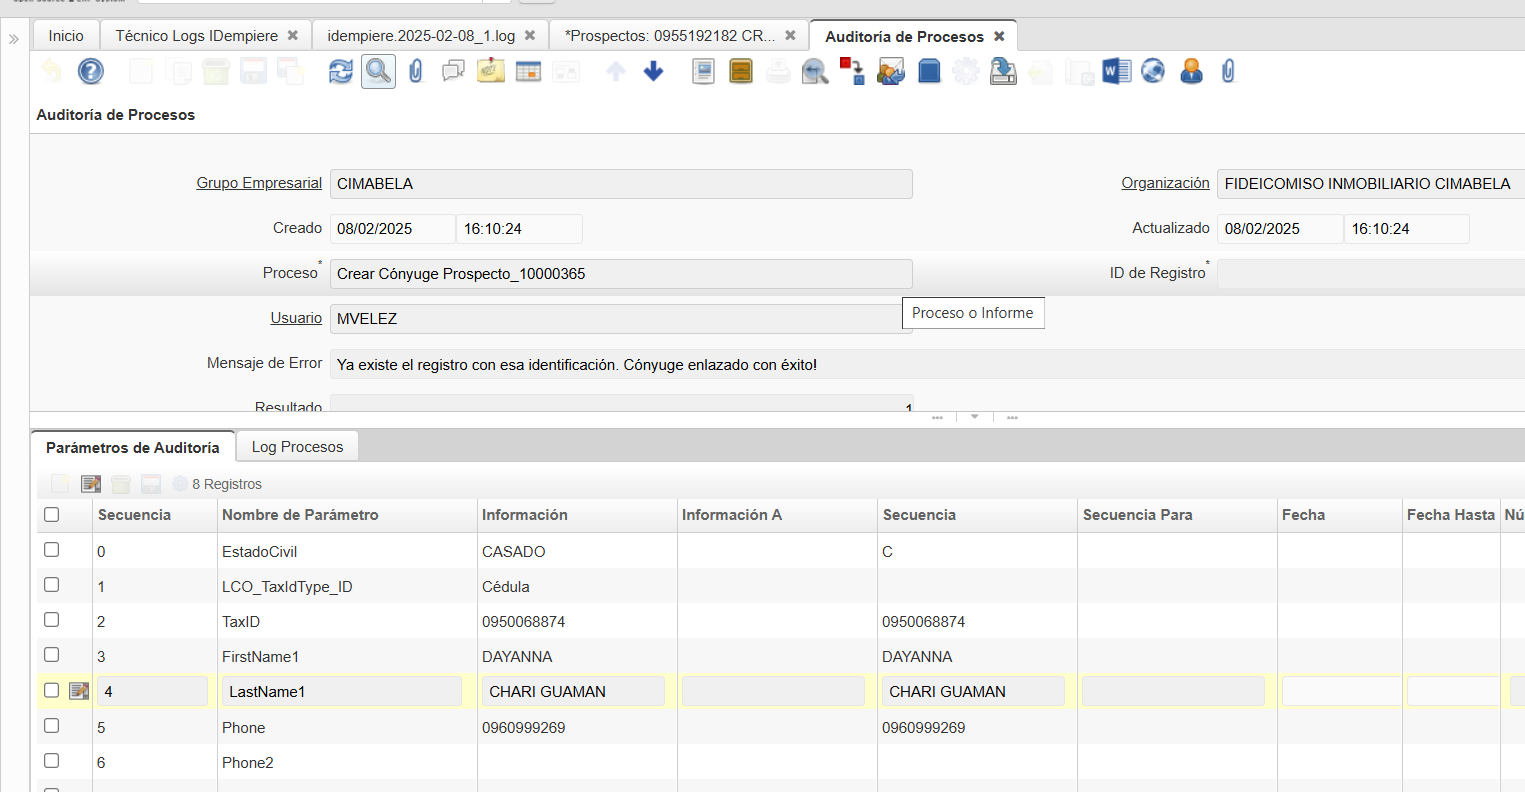The image size is (1525, 792).
Task: Click the edit record icon above the grid
Action: (x=91, y=484)
